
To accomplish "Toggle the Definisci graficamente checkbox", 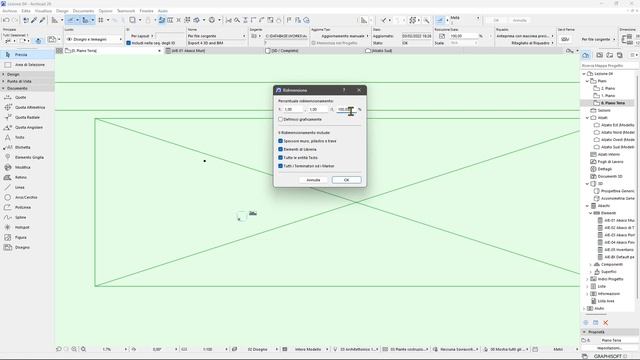I will pyautogui.click(x=280, y=120).
